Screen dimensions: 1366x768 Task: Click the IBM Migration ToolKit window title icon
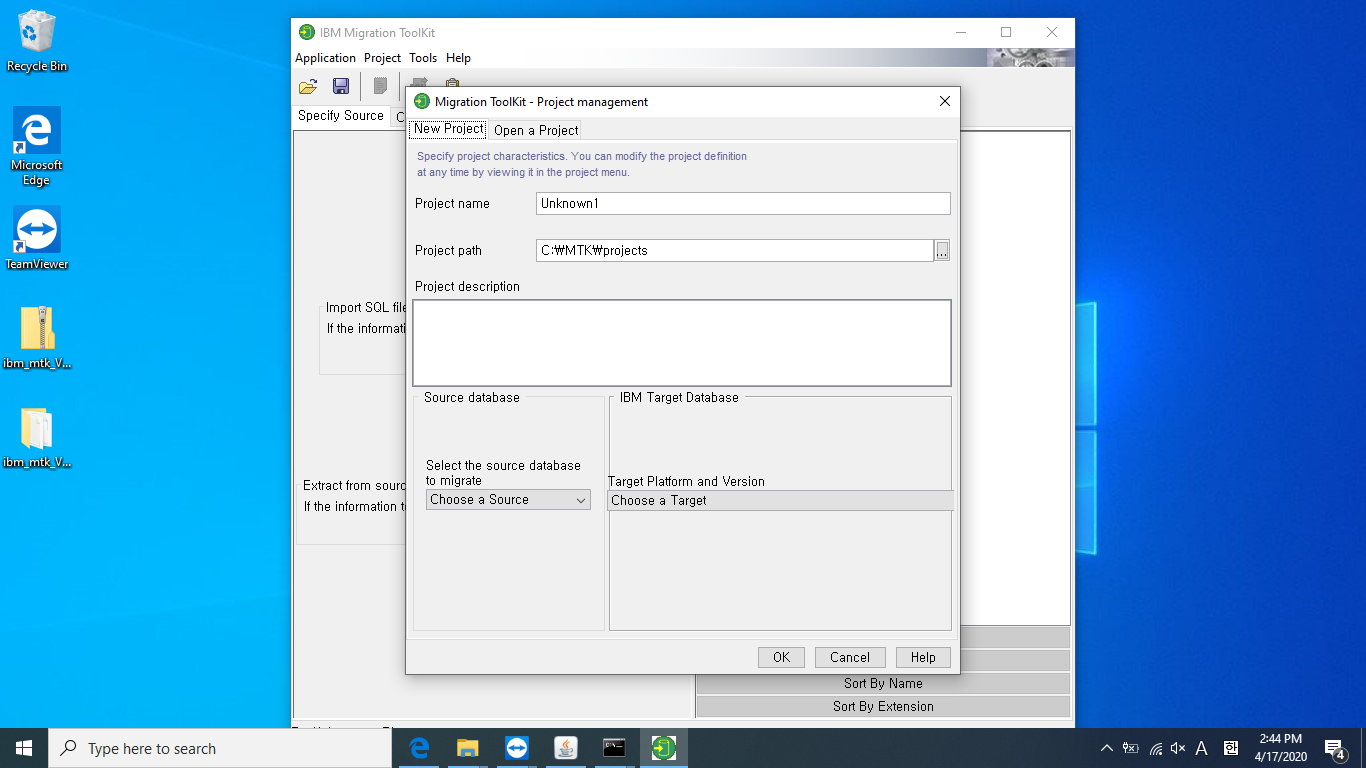point(307,32)
